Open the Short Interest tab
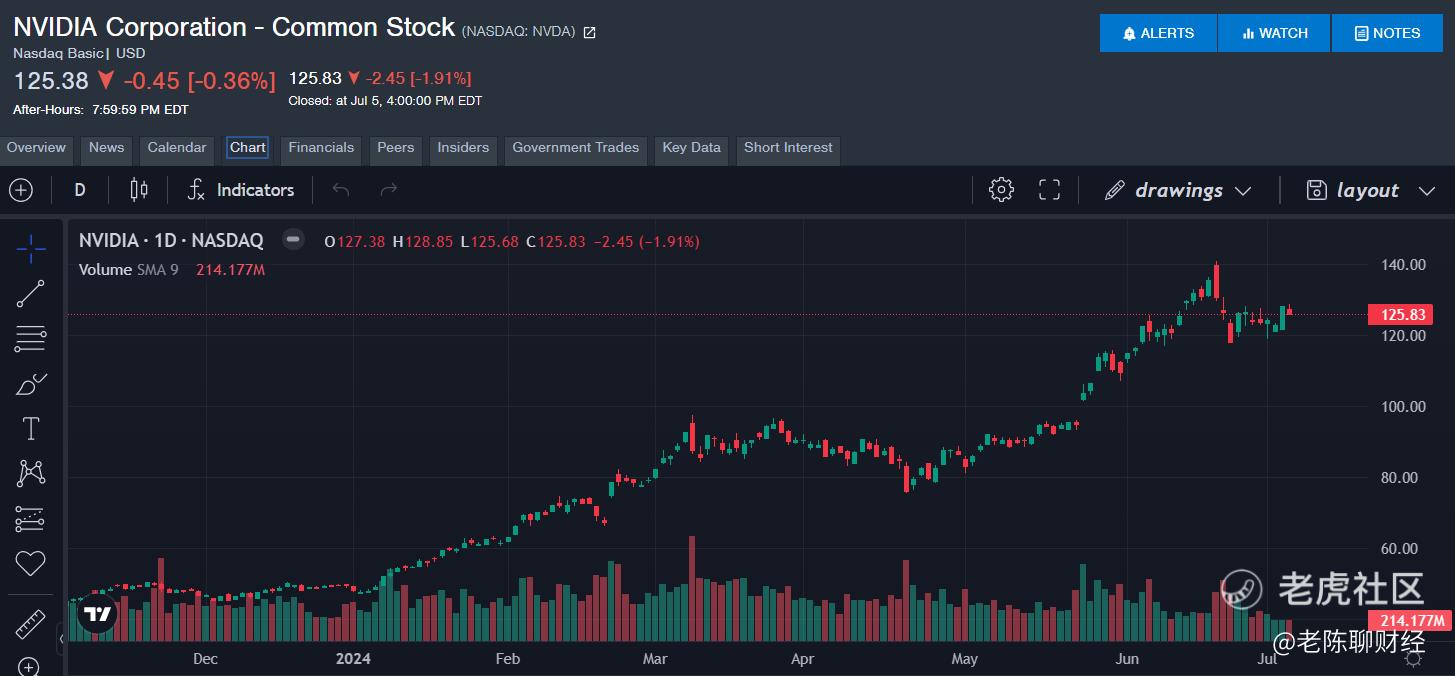1455x676 pixels. [788, 148]
